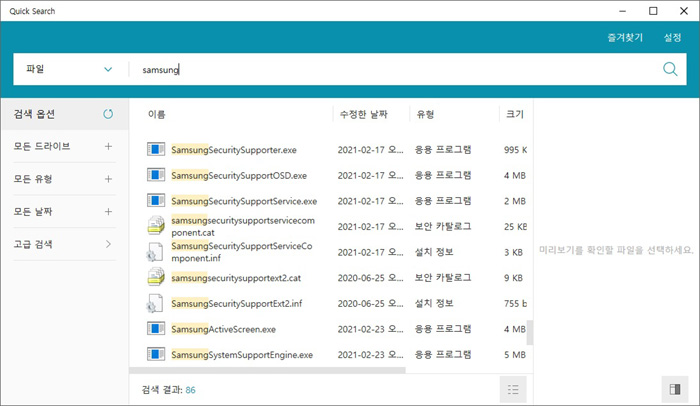Open 즐겨찾기 favorites
Image resolution: width=700 pixels, height=406 pixels.
coord(625,38)
